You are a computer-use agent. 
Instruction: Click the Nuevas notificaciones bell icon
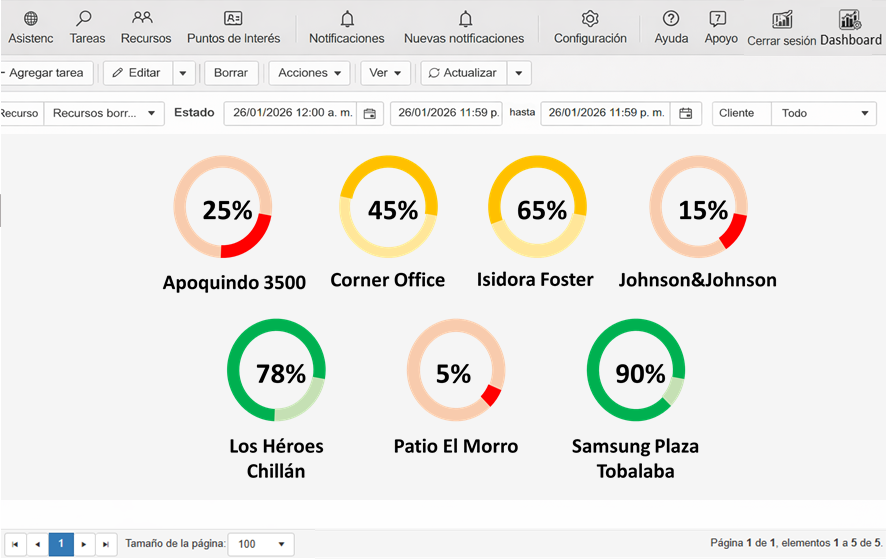(x=465, y=19)
